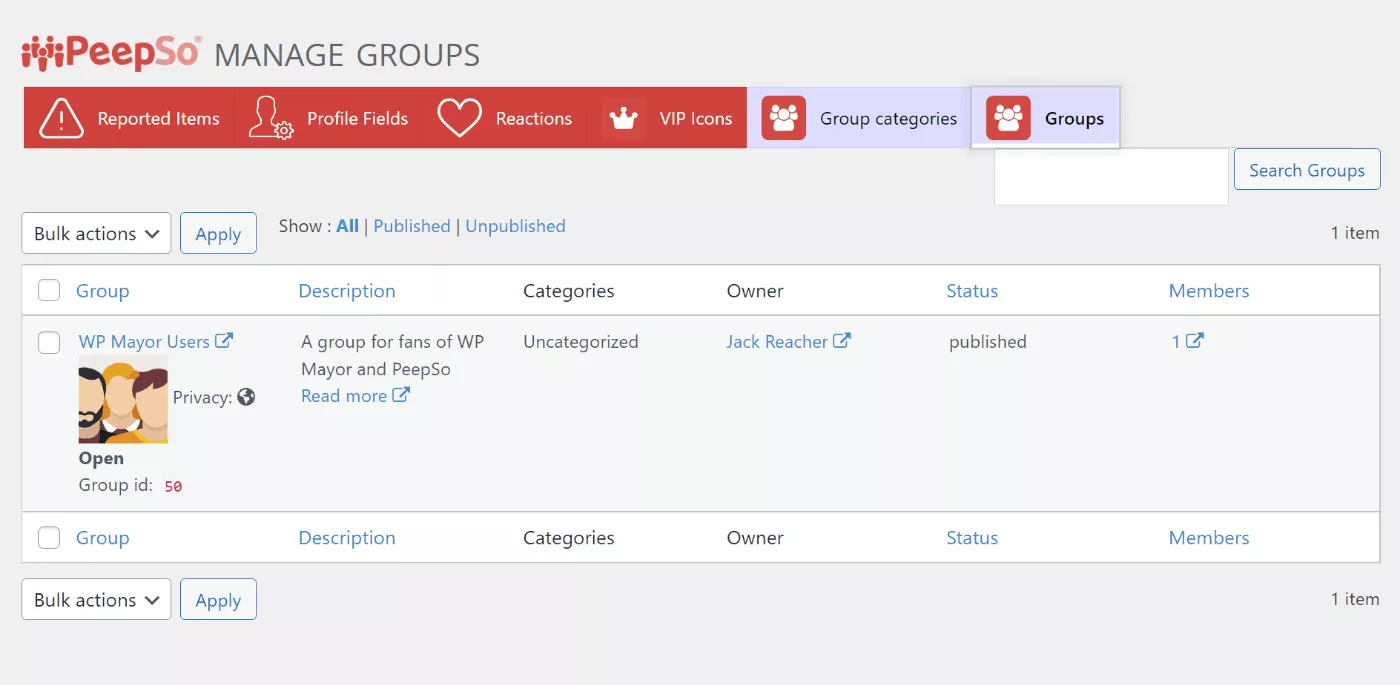
Task: Open the VIP Icons tab
Action: [x=667, y=118]
